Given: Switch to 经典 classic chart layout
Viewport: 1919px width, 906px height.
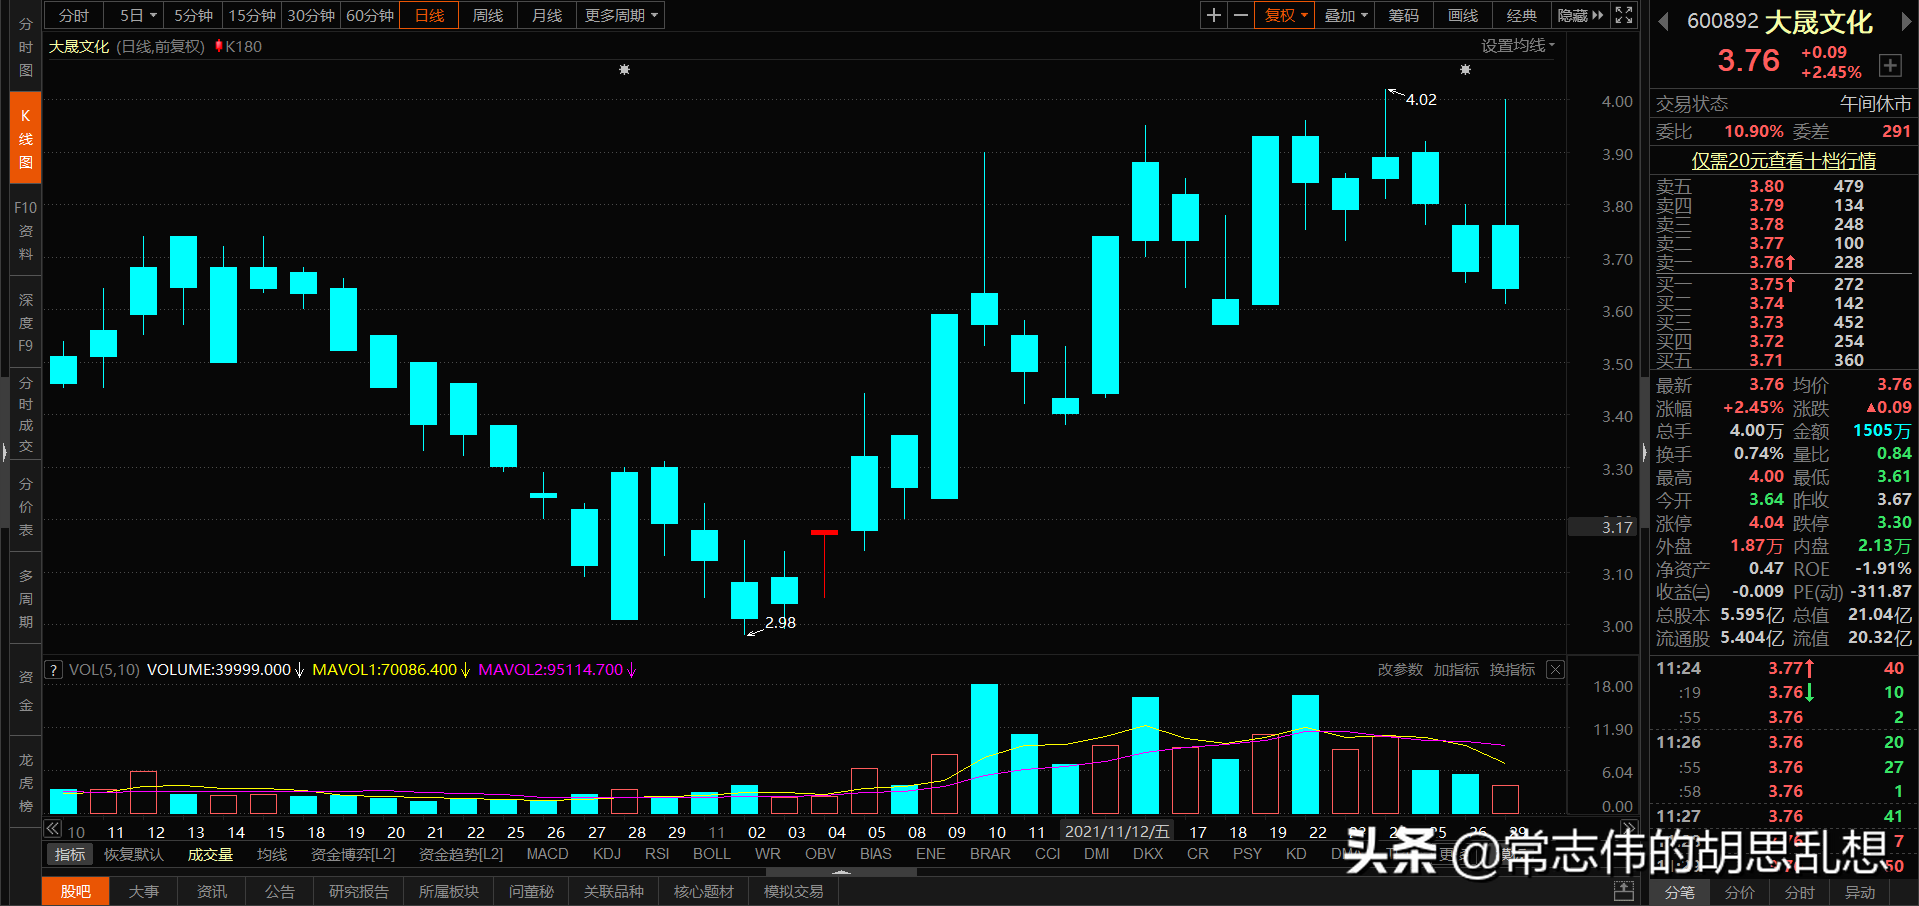Looking at the screenshot, I should coord(1521,15).
